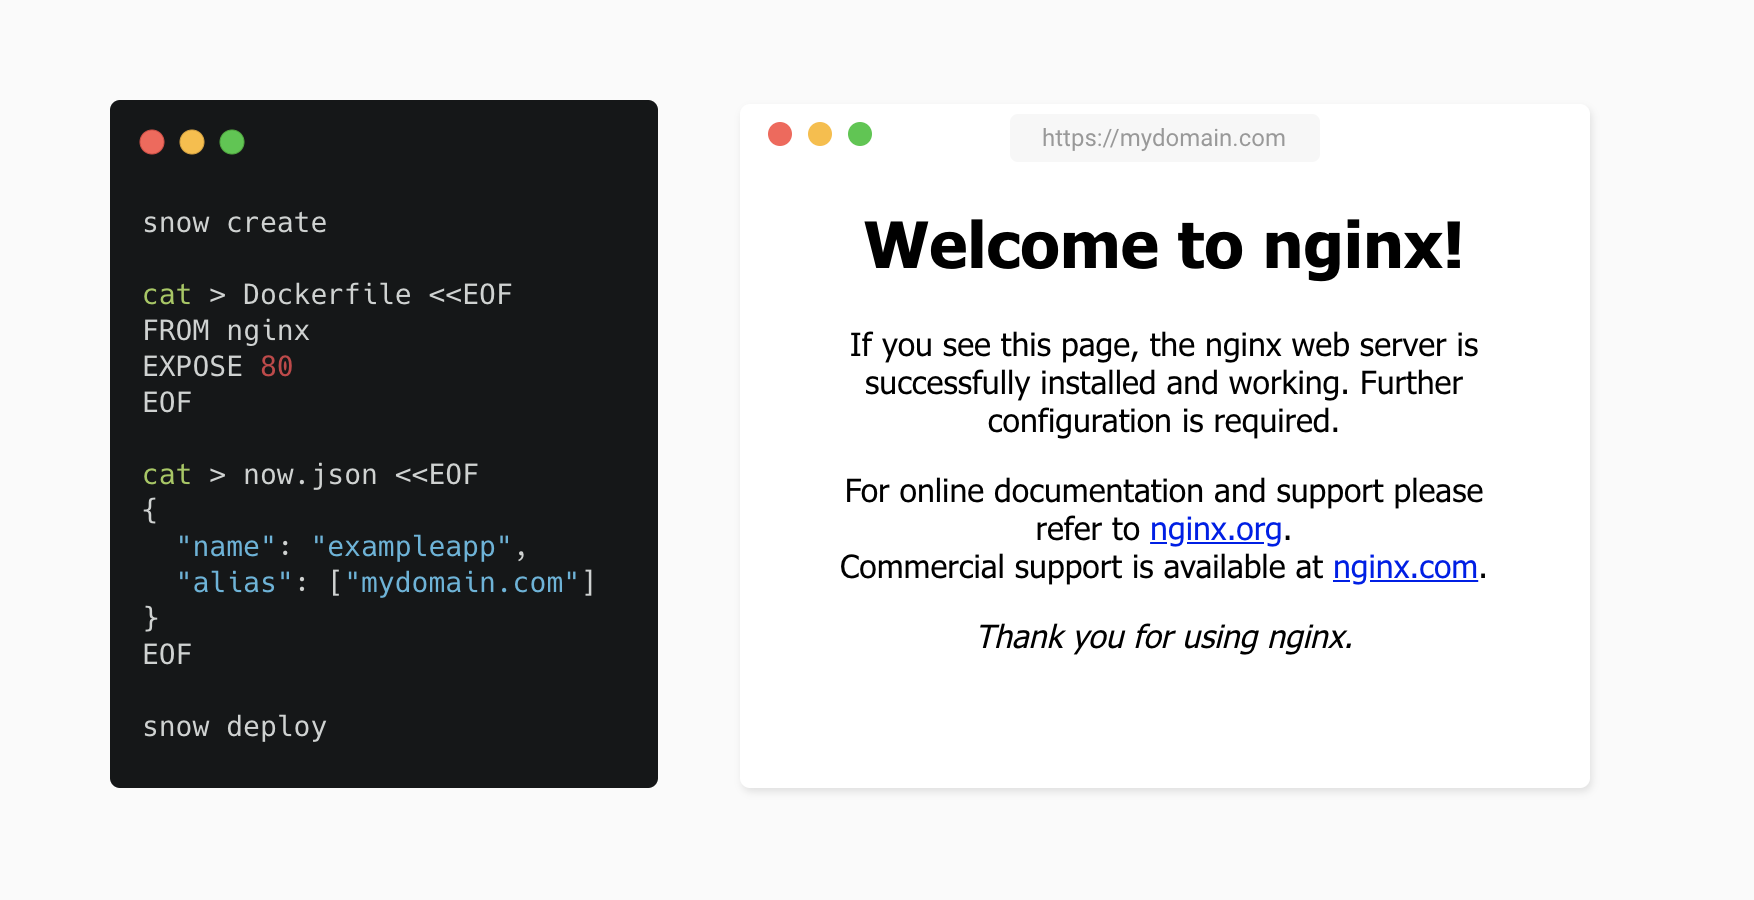The width and height of the screenshot is (1754, 900).
Task: Click the red close dot on terminal window
Action: [x=152, y=142]
